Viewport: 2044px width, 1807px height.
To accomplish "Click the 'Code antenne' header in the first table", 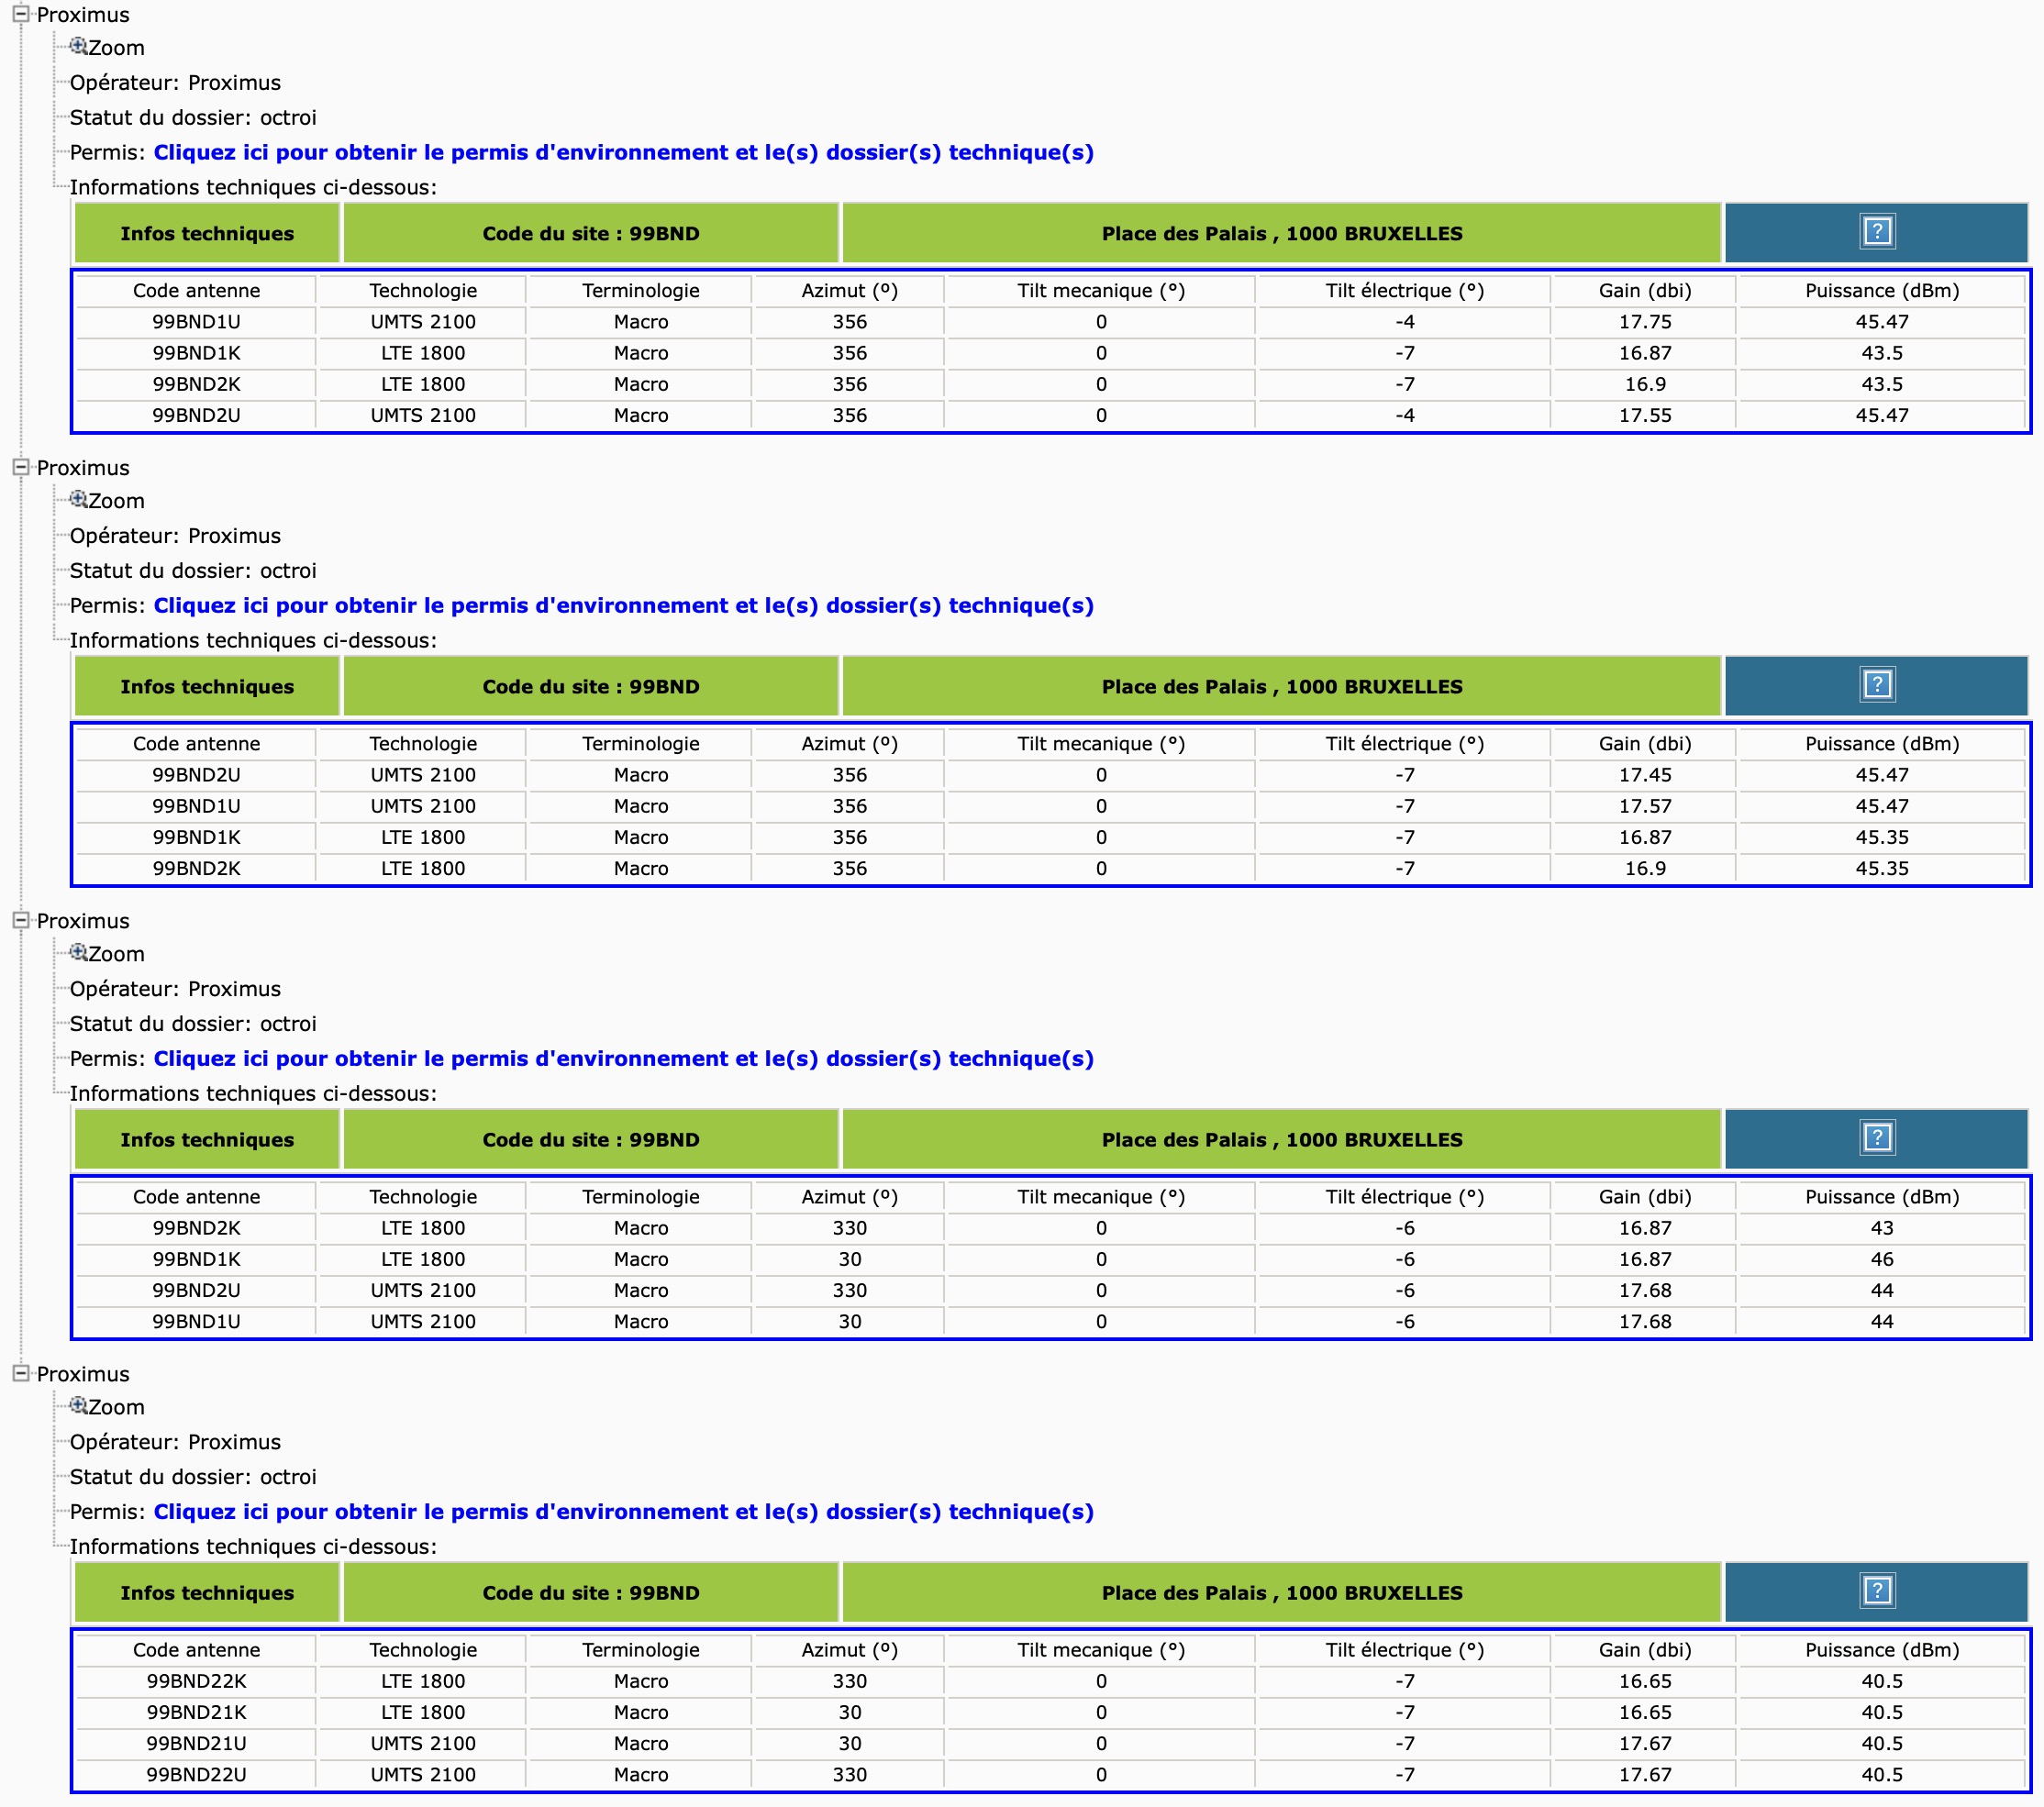I will point(196,291).
